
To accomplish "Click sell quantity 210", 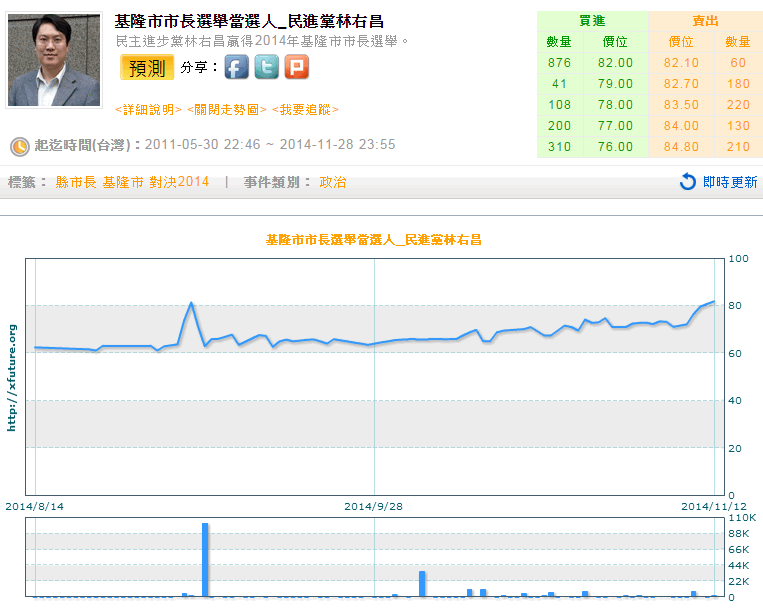I will pyautogui.click(x=738, y=147).
